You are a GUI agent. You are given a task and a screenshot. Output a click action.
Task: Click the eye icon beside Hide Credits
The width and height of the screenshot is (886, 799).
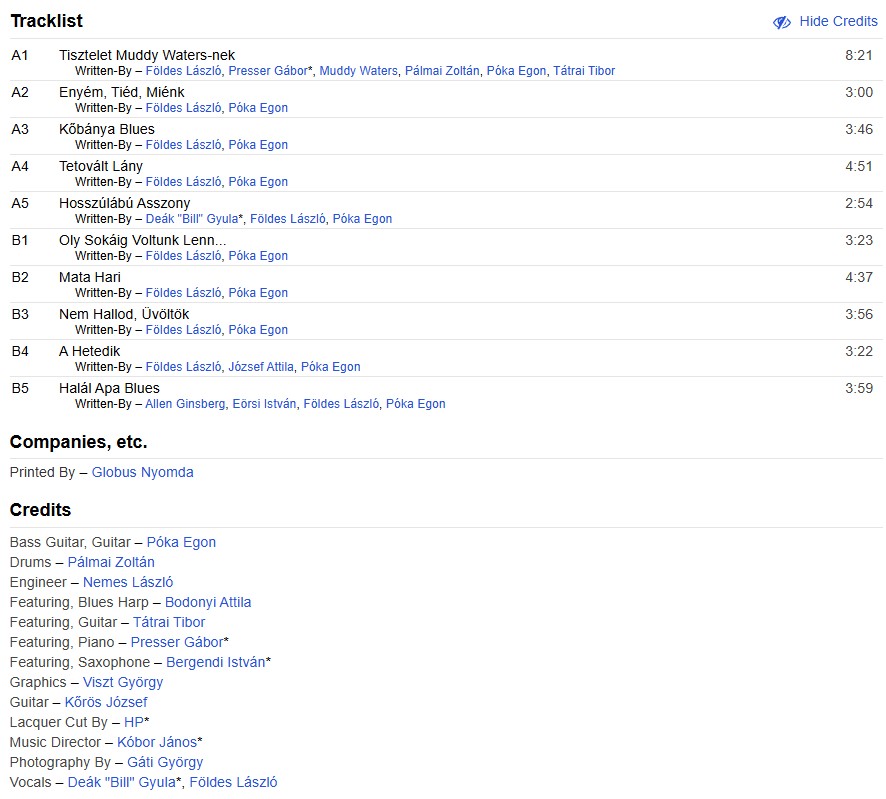coord(782,22)
